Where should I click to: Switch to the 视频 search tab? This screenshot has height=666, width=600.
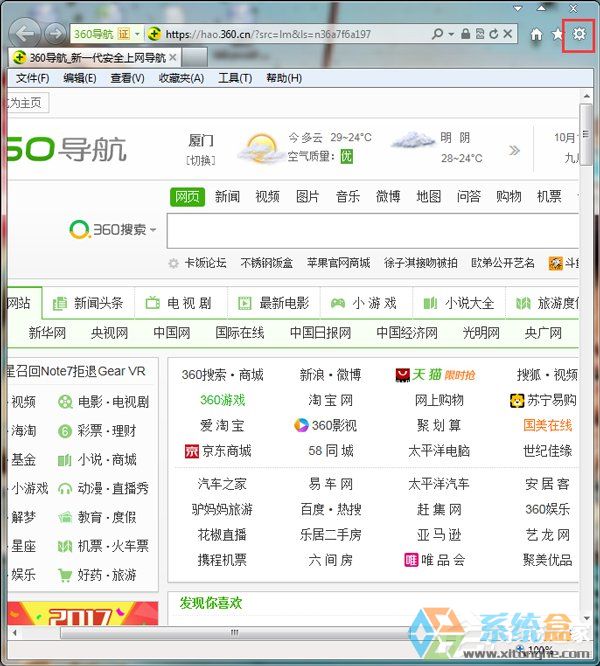[x=268, y=197]
